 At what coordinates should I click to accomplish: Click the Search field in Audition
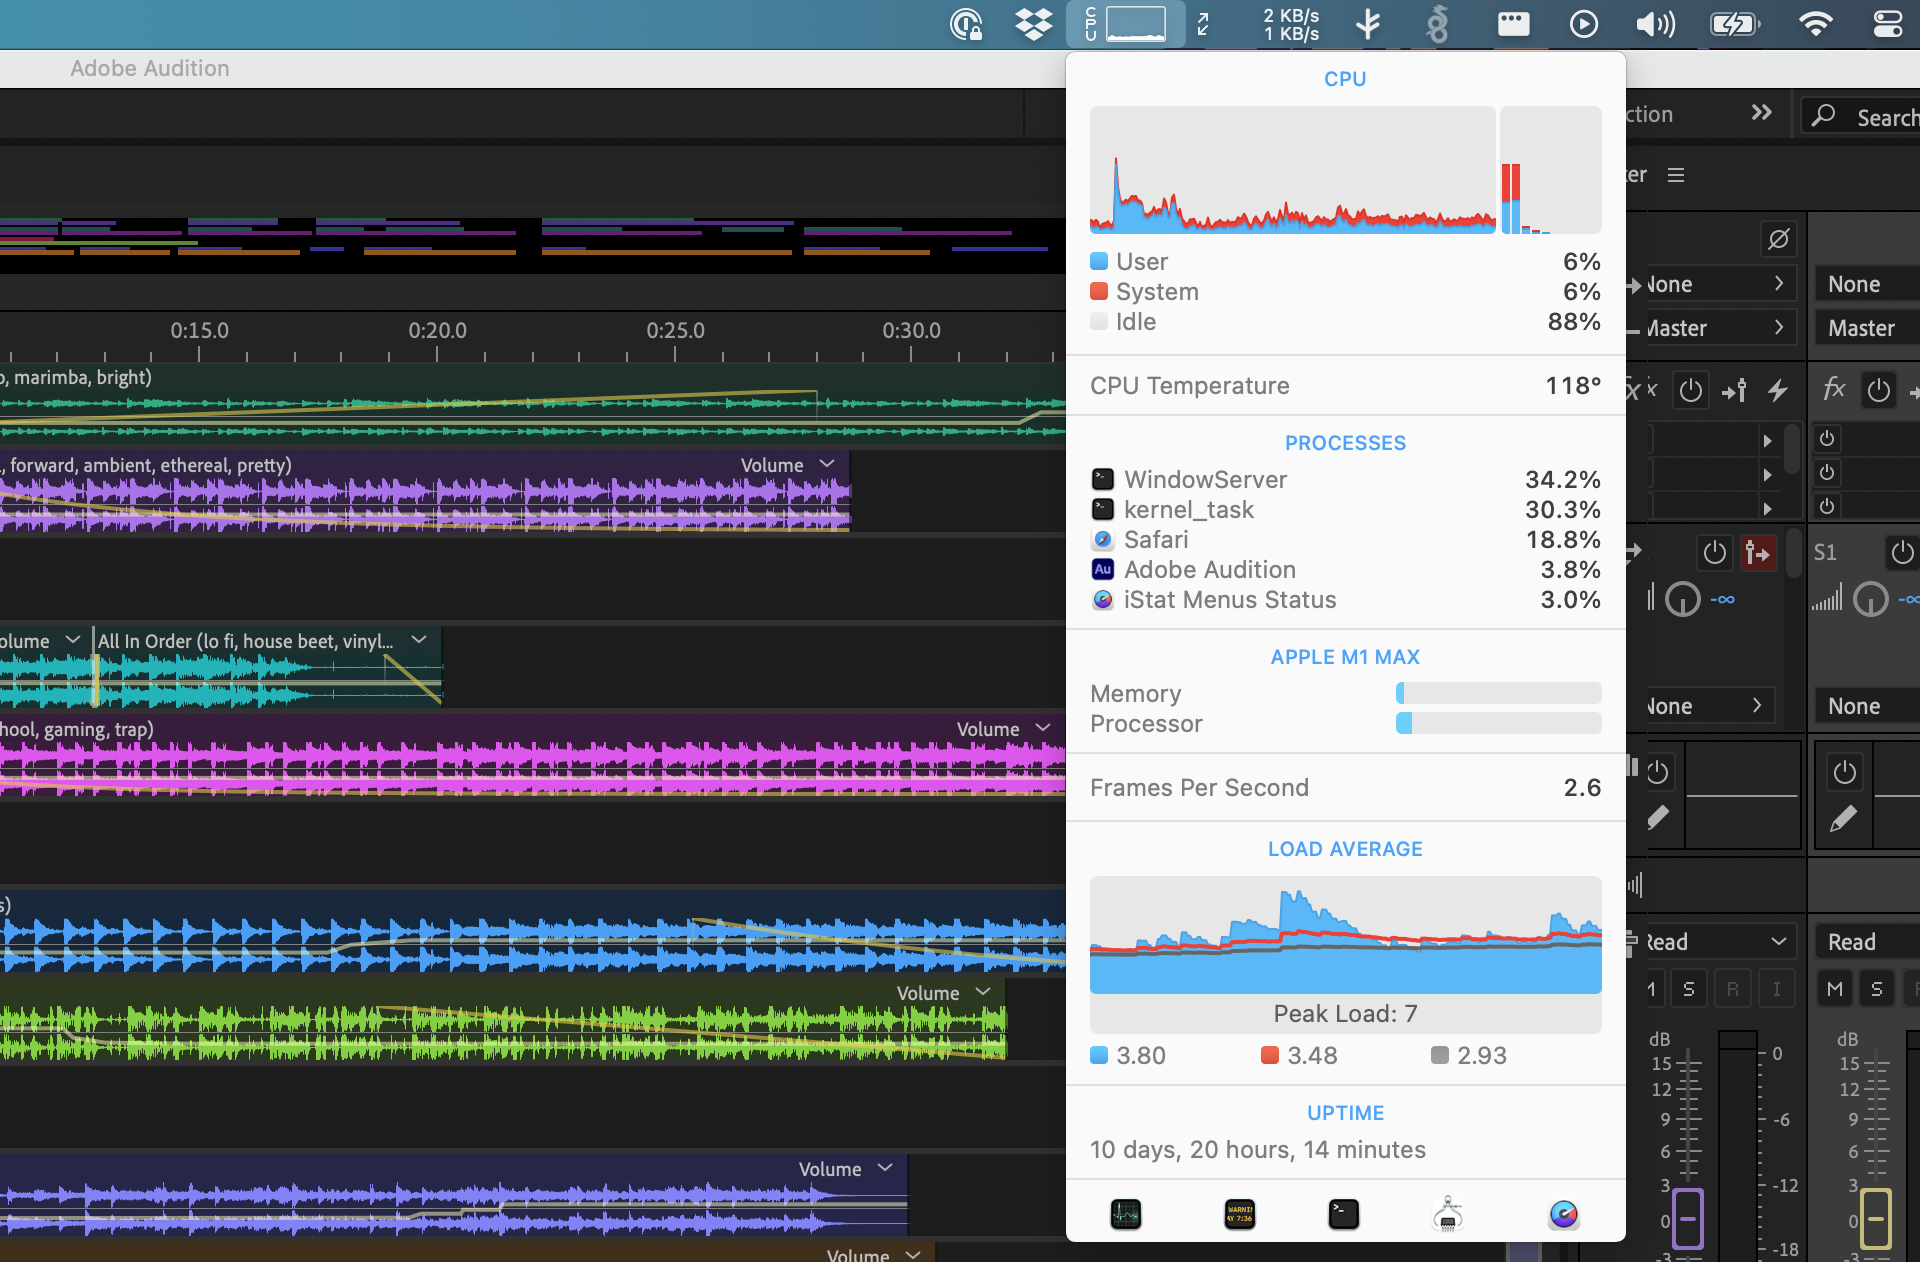point(1862,116)
